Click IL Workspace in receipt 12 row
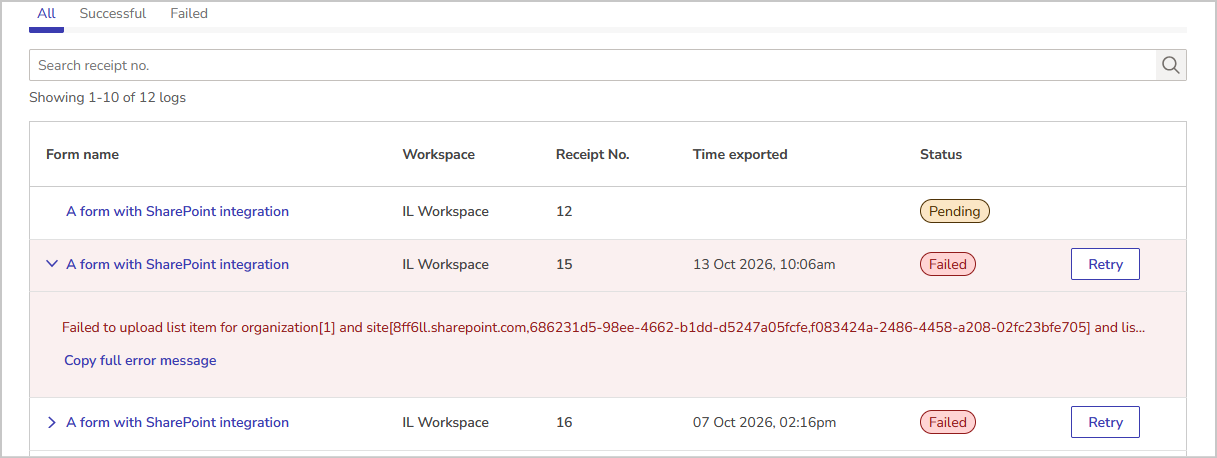The image size is (1217, 458). pyautogui.click(x=446, y=212)
